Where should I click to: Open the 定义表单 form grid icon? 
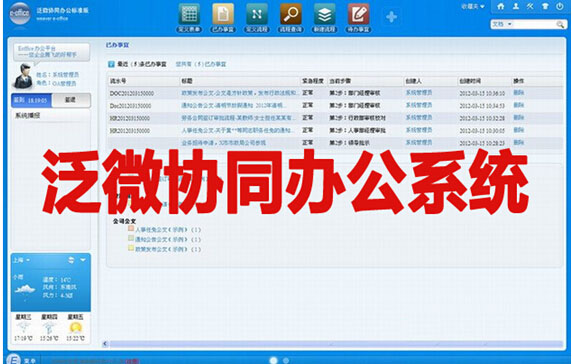pyautogui.click(x=189, y=15)
